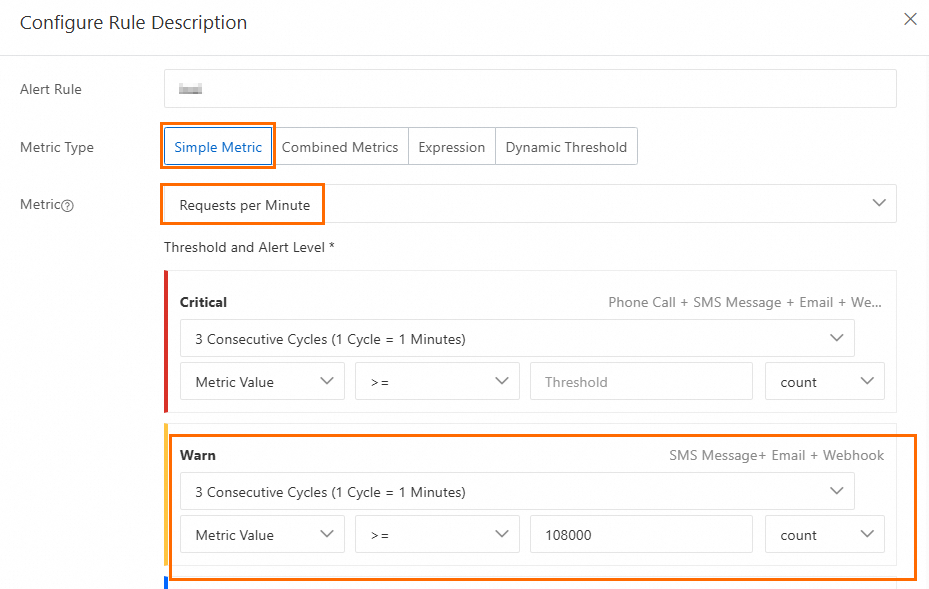
Task: Open the Critical comparison operator dropdown
Action: click(x=437, y=382)
